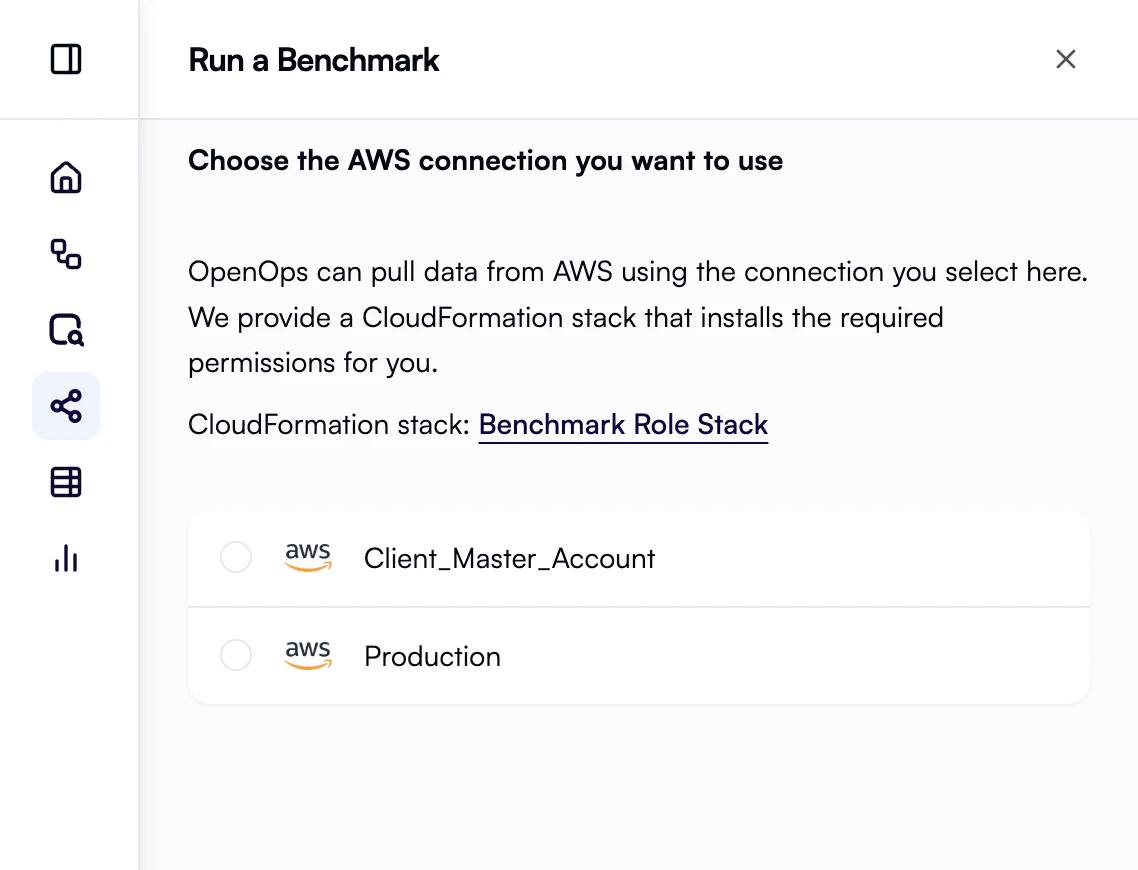Select the Client_Master_Account radio button
This screenshot has height=870, width=1138.
click(236, 557)
